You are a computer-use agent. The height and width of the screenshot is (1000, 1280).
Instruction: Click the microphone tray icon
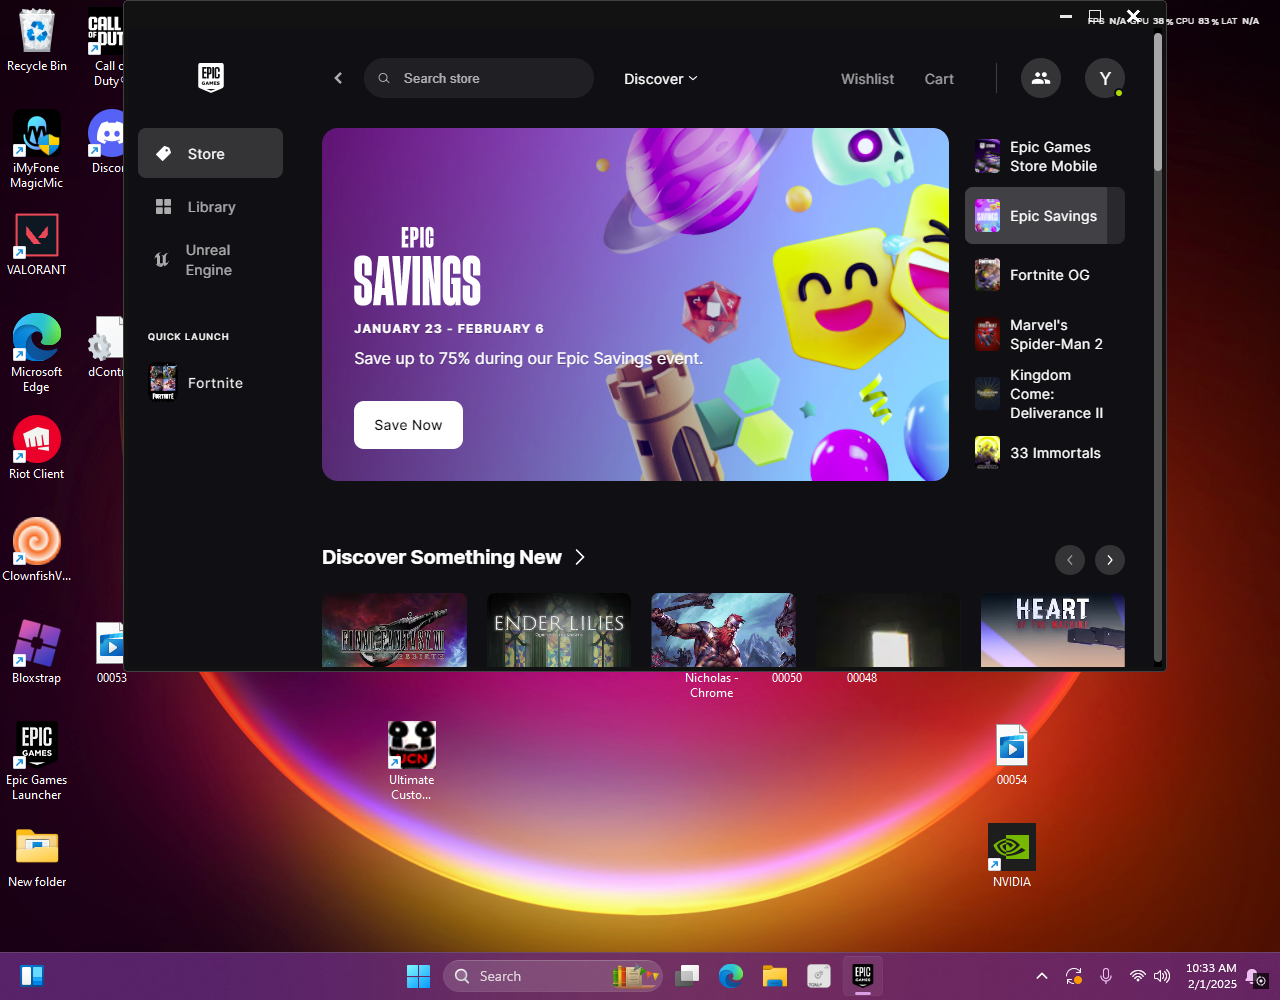pyautogui.click(x=1106, y=976)
